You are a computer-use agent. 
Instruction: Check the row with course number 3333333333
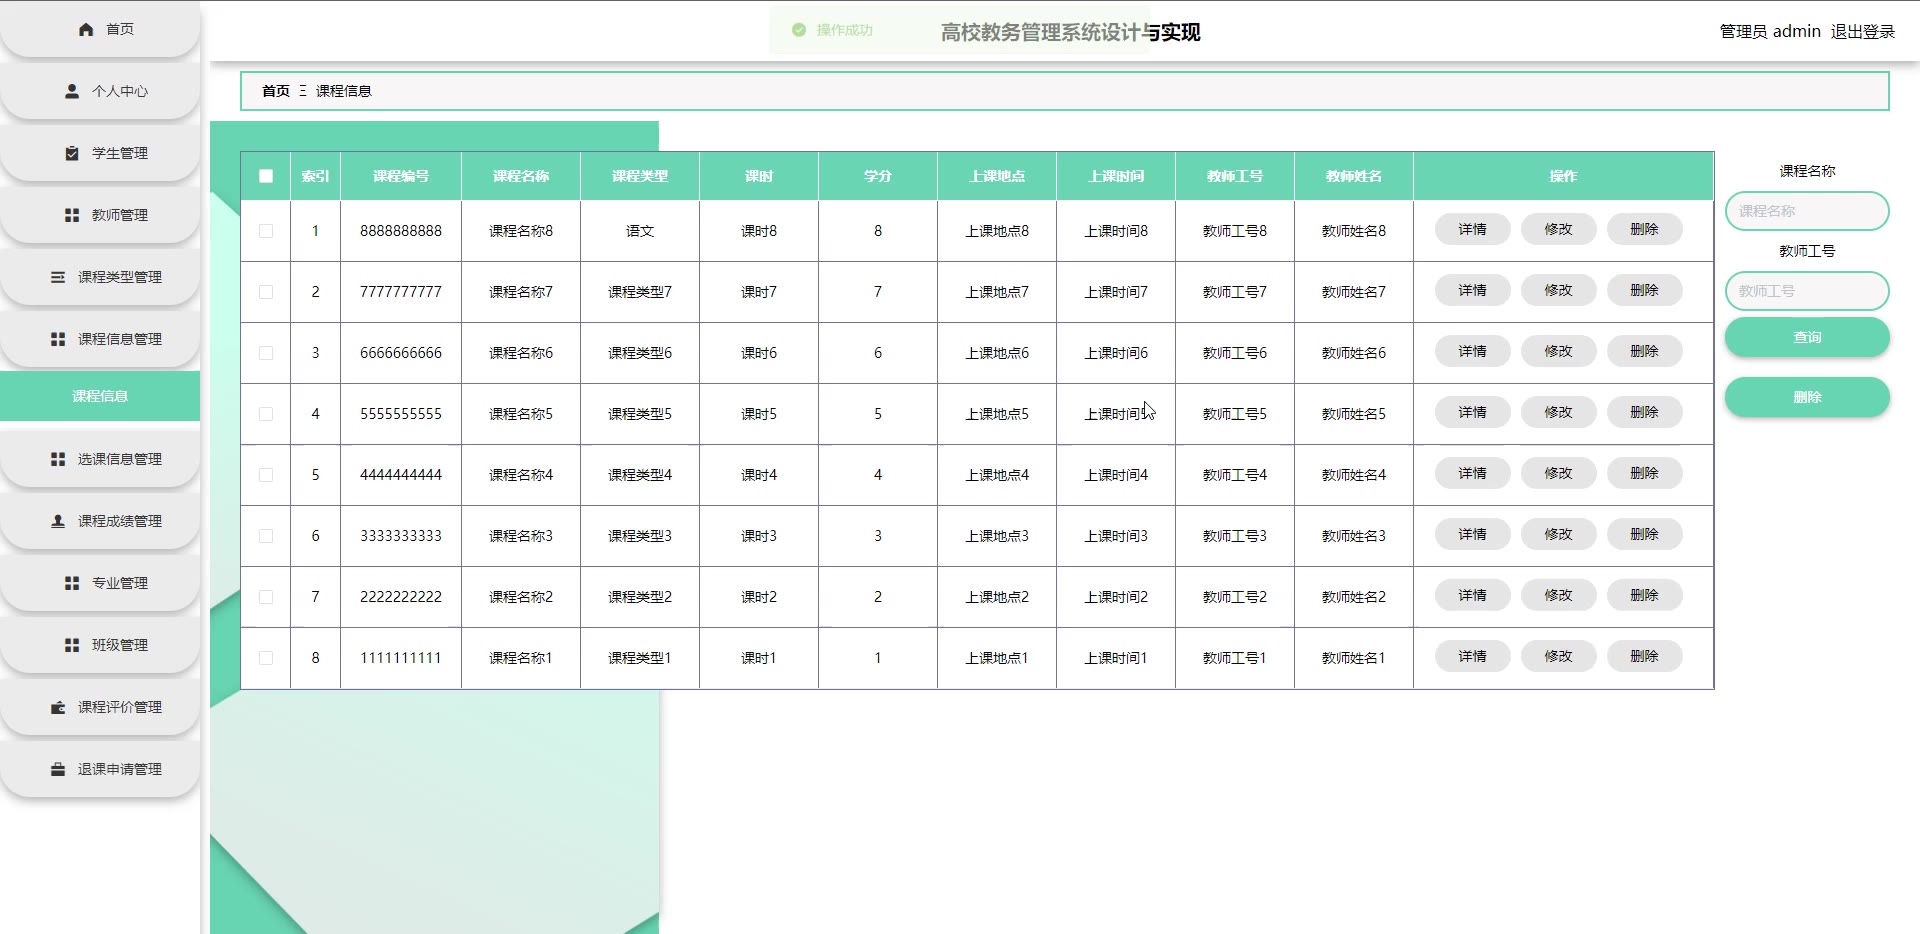pos(266,536)
